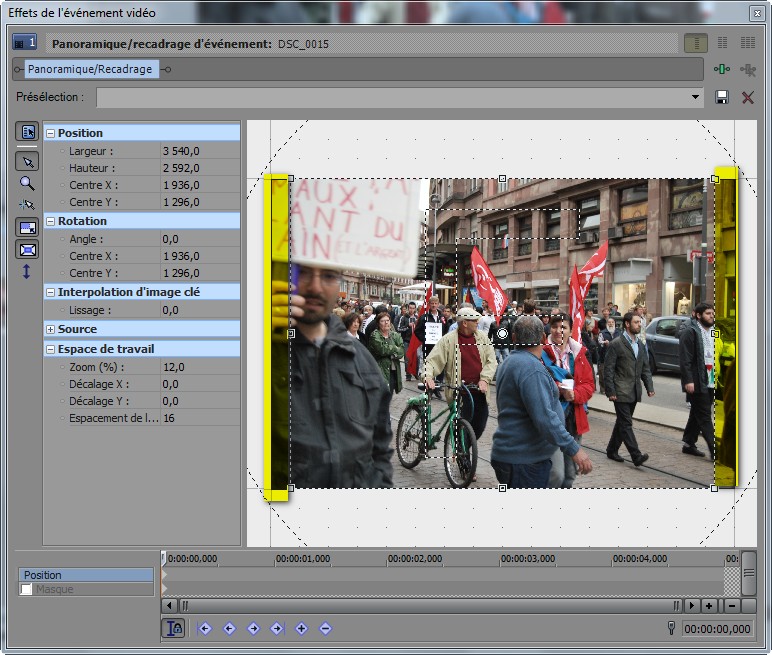
Task: Collapse the Espace de travail section
Action: [50, 349]
